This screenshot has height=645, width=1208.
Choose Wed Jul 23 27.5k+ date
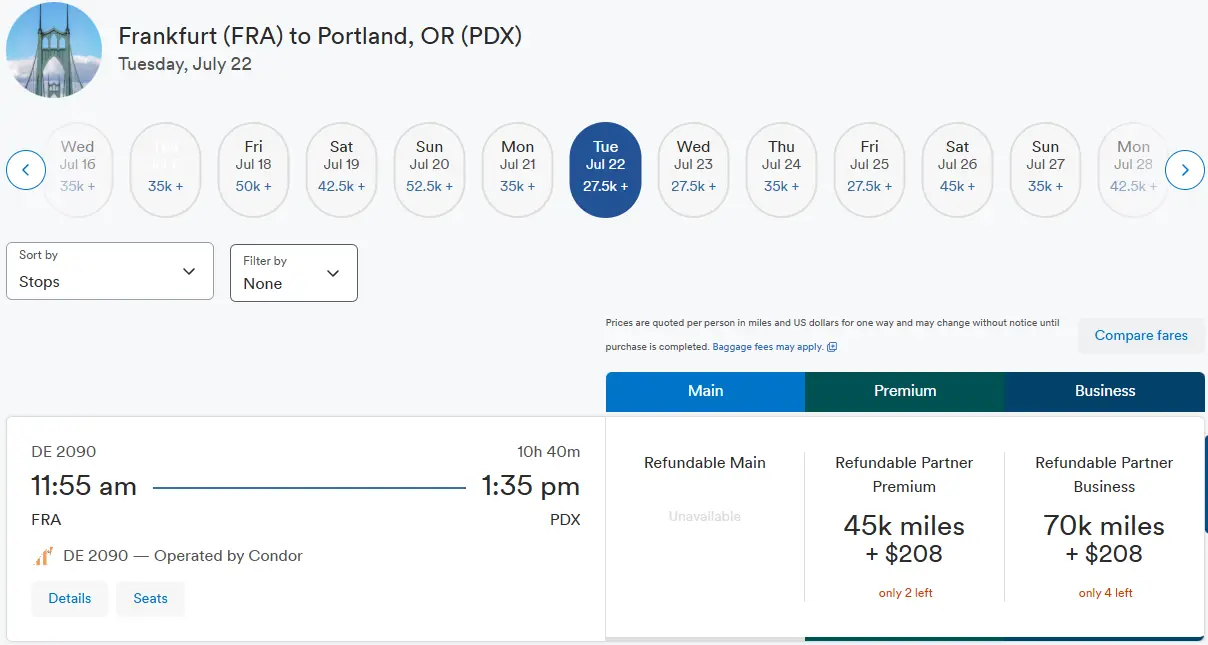(694, 170)
